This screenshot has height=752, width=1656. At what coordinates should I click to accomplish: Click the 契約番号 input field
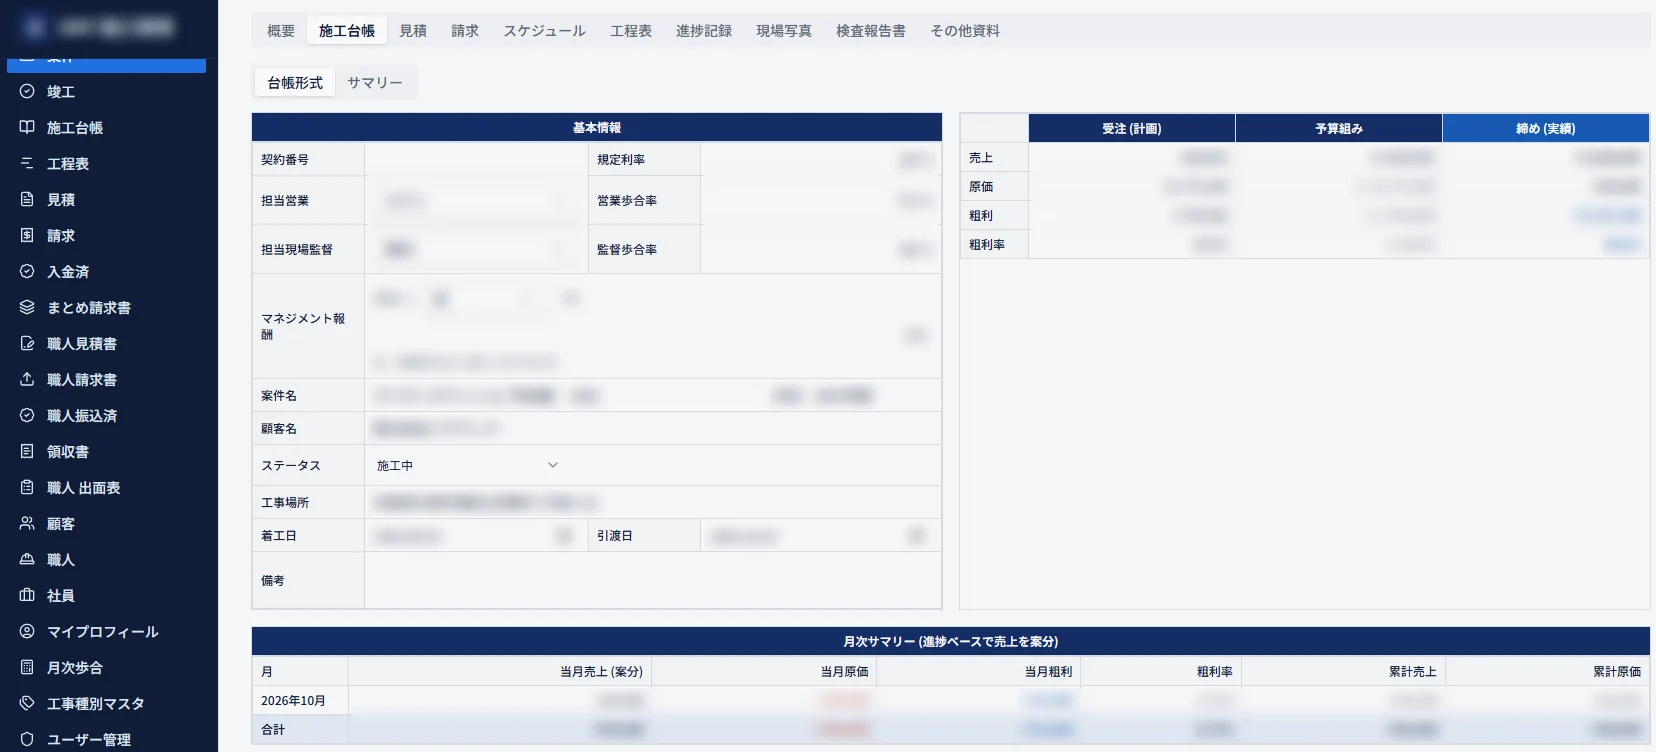click(x=476, y=160)
